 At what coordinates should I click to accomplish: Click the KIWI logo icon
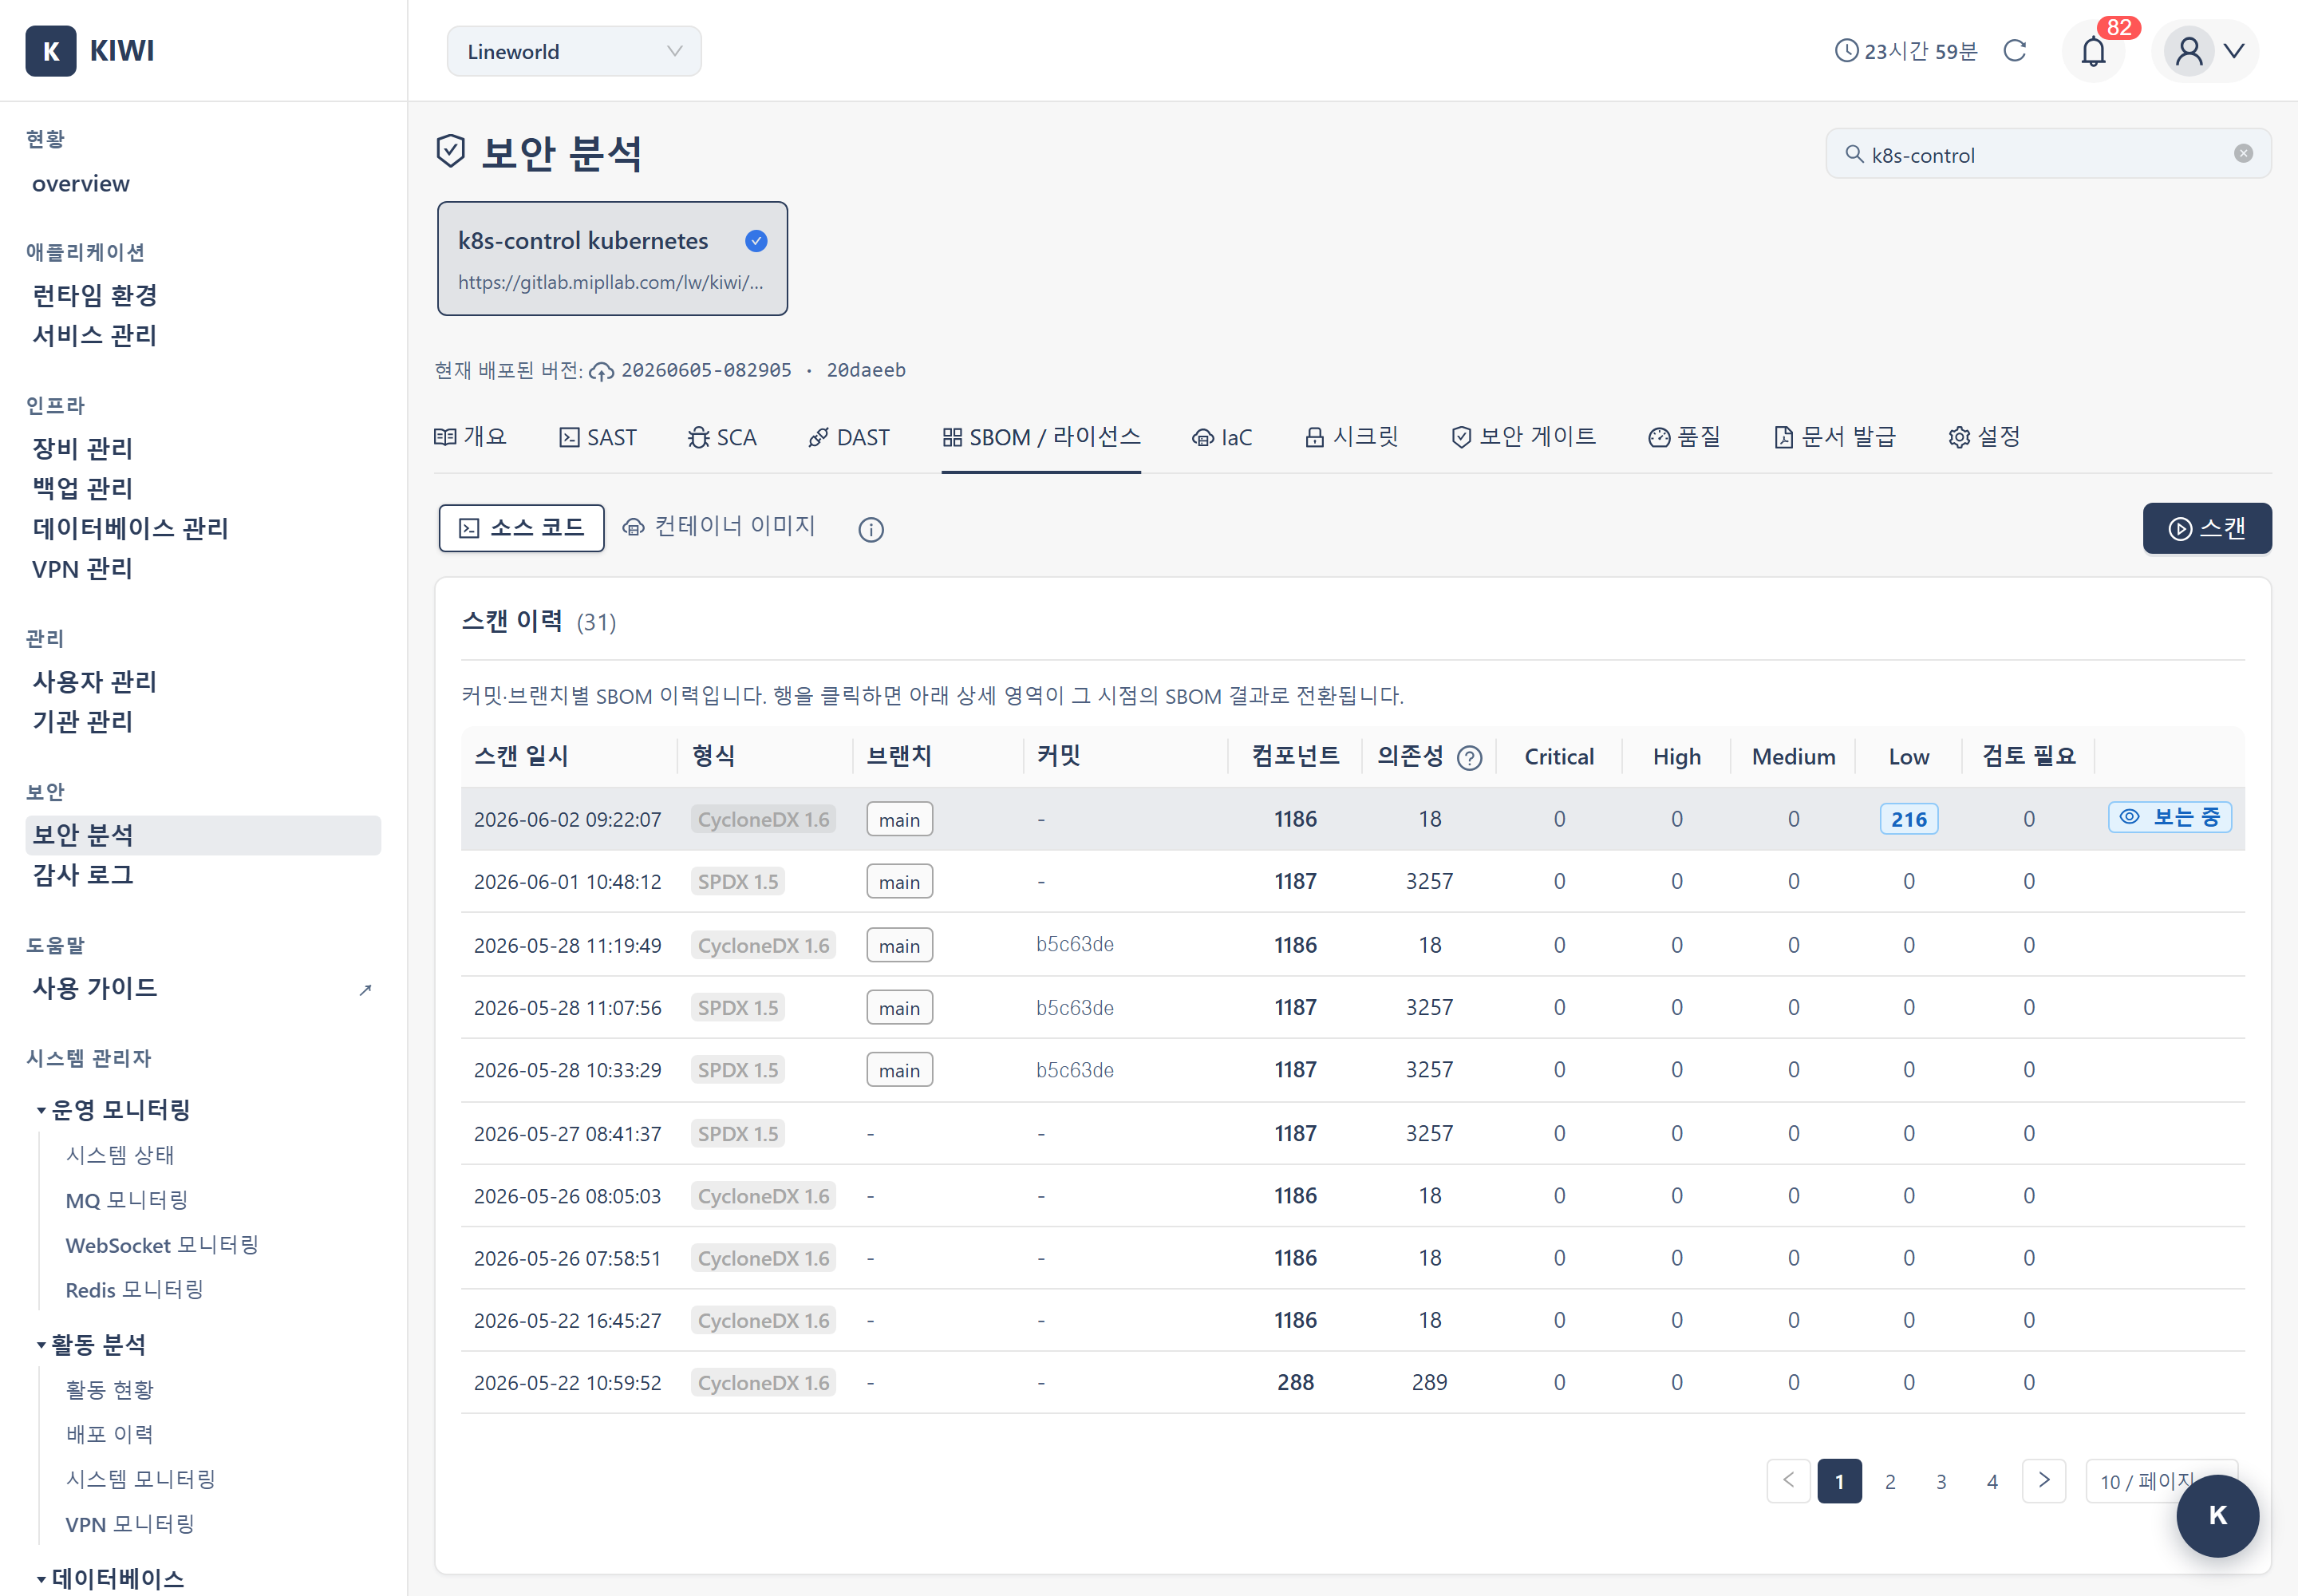tap(50, 51)
